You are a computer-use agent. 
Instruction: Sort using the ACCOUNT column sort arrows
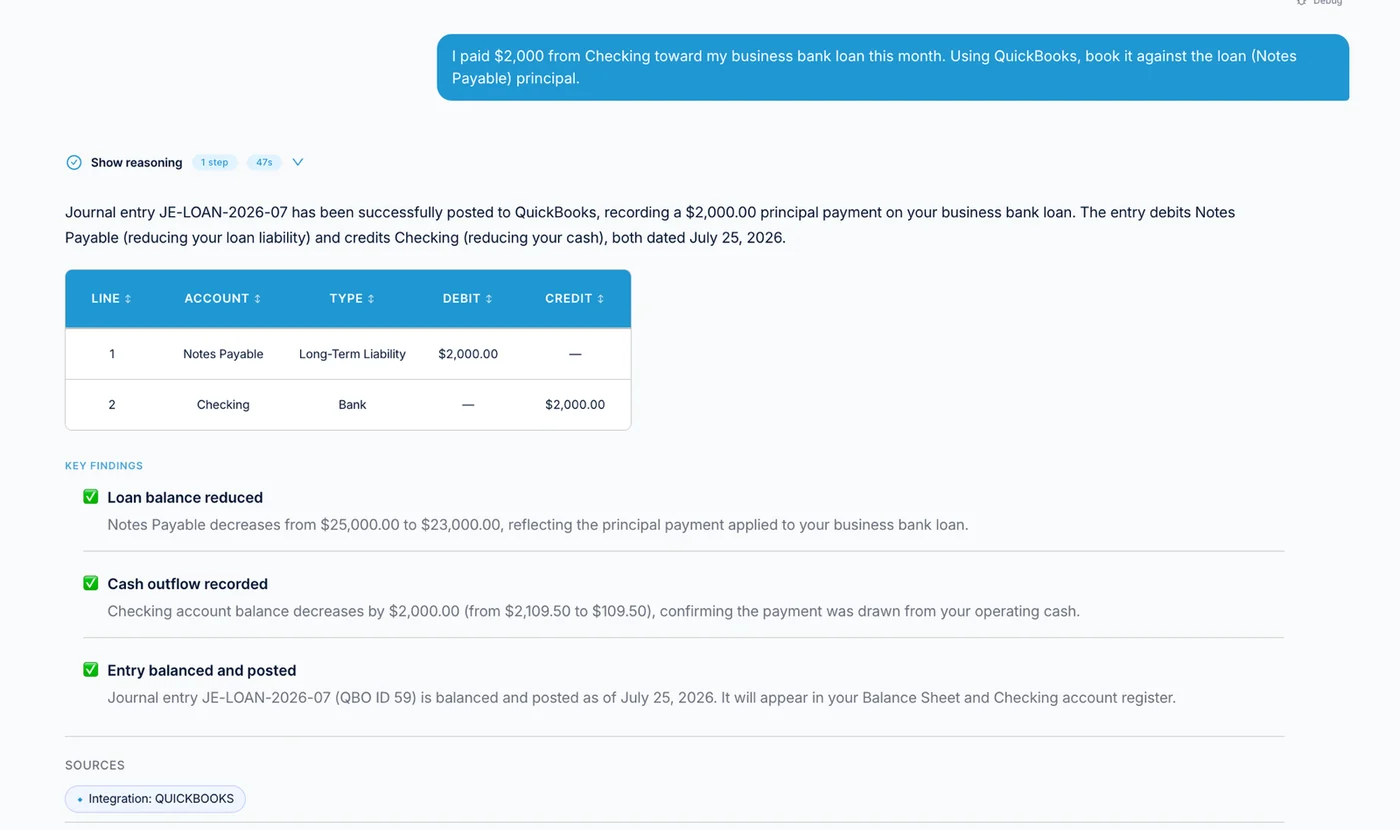tap(257, 299)
